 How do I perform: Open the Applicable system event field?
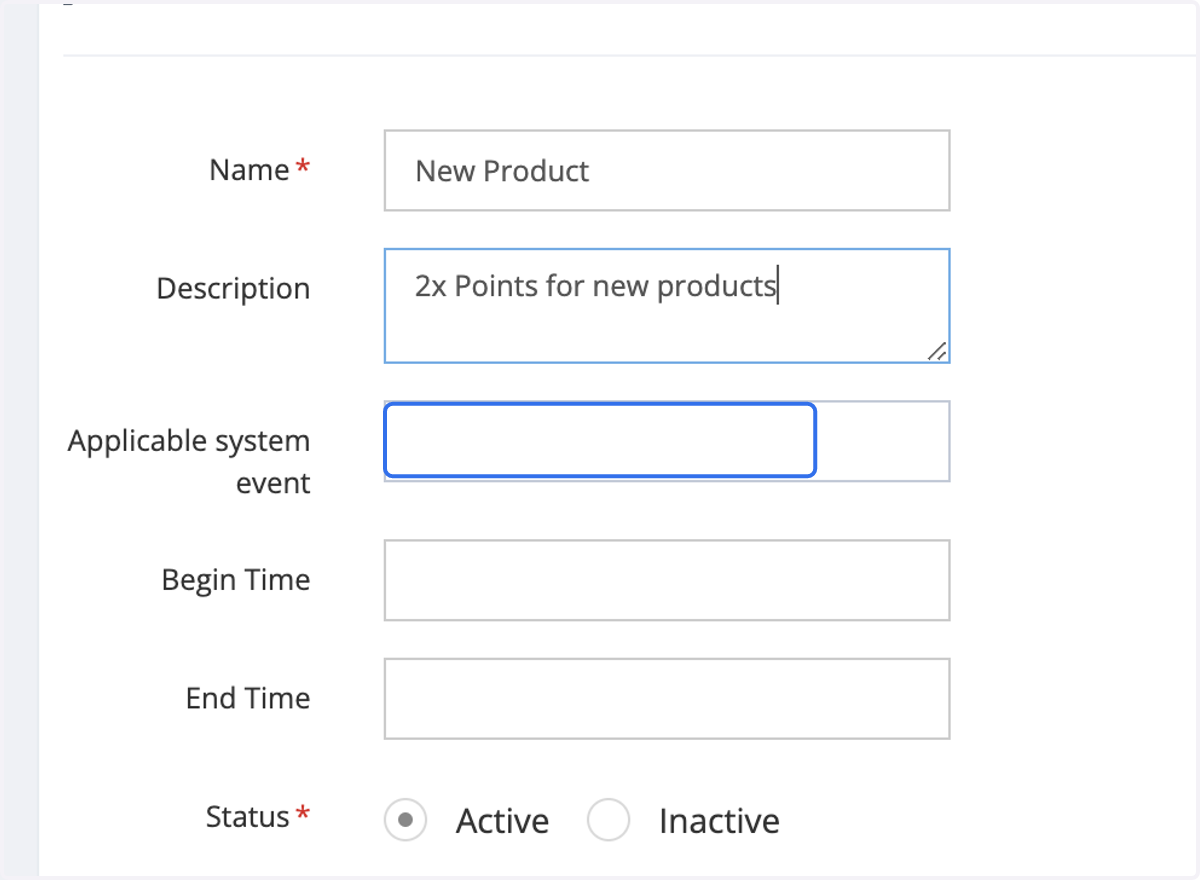pyautogui.click(x=667, y=441)
